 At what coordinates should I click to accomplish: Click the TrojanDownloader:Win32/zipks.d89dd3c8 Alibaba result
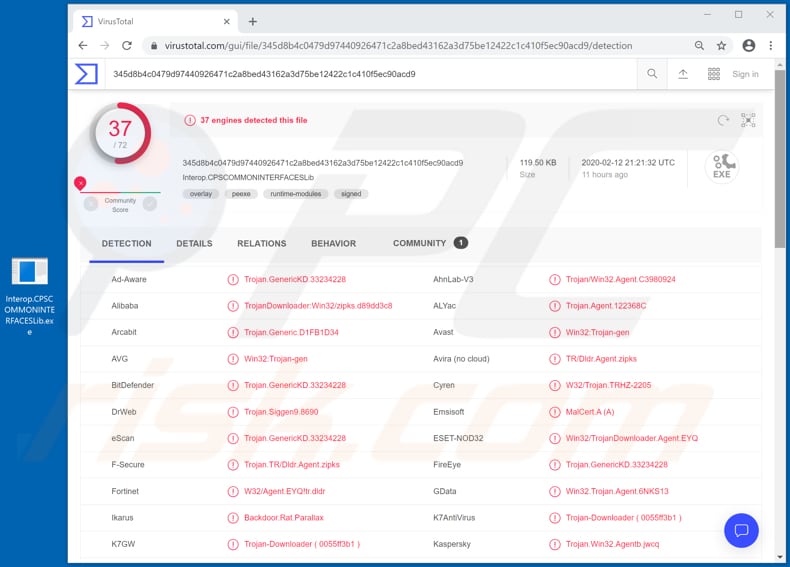pyautogui.click(x=318, y=306)
